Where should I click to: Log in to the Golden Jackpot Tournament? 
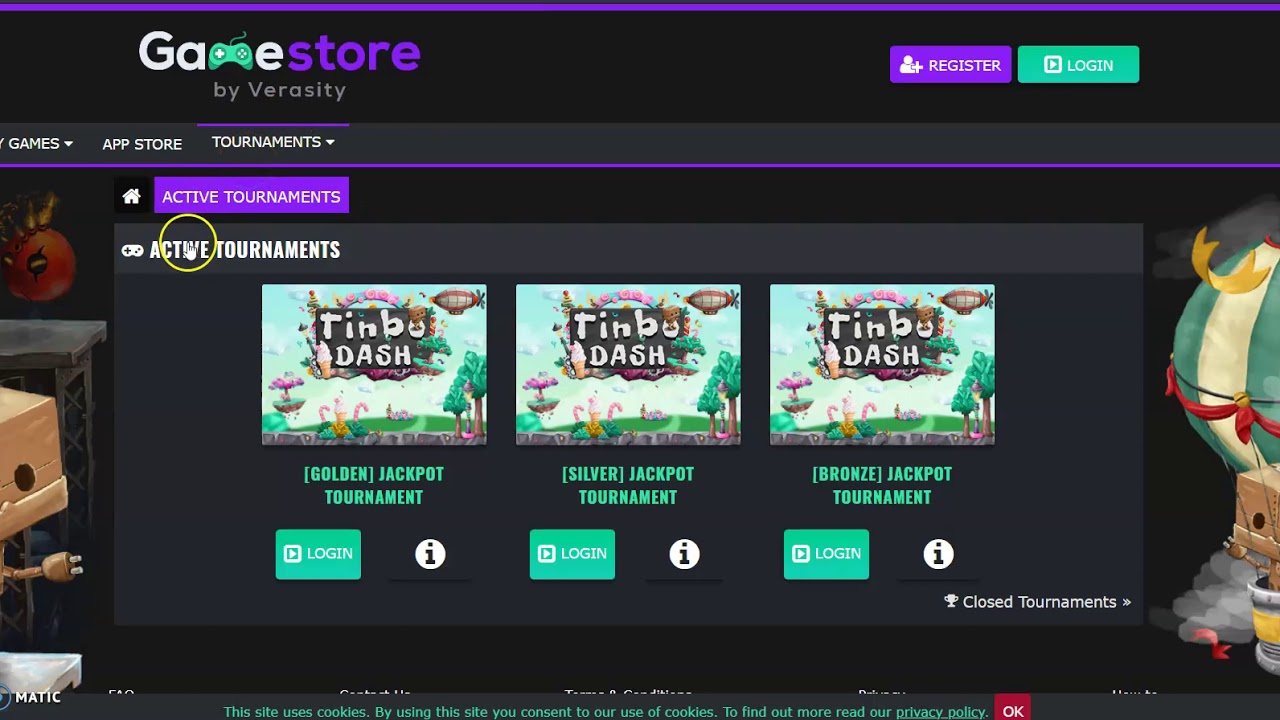coord(318,554)
